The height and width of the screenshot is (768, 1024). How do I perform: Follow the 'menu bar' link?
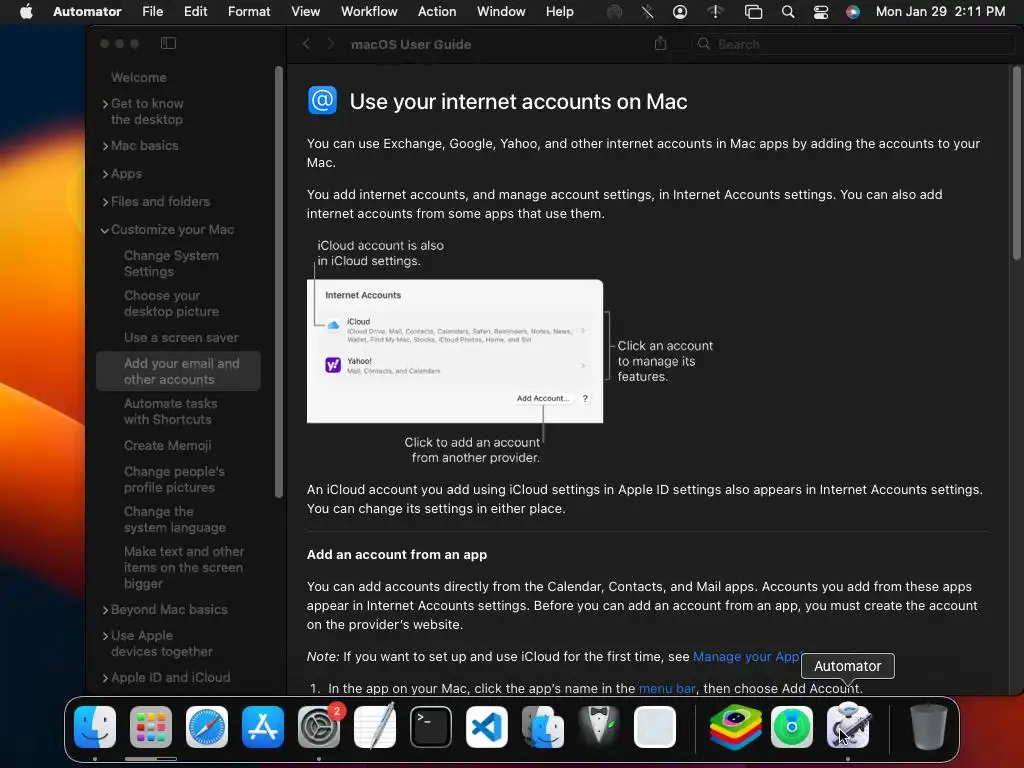click(667, 688)
